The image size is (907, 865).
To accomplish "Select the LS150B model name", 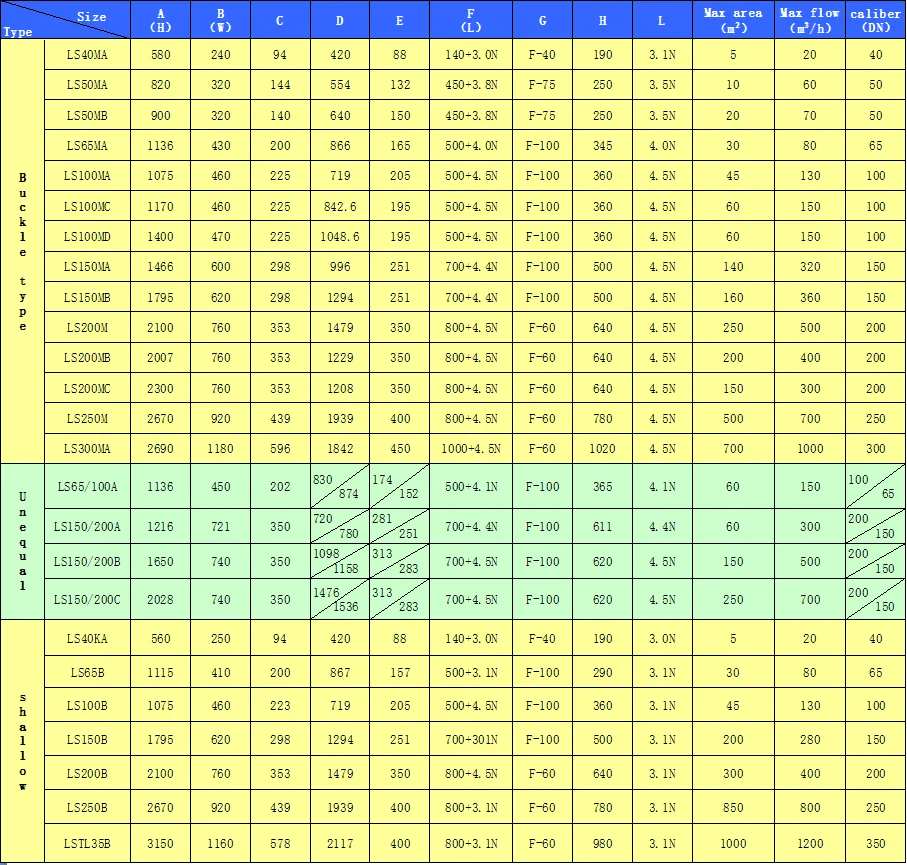I will (87, 739).
